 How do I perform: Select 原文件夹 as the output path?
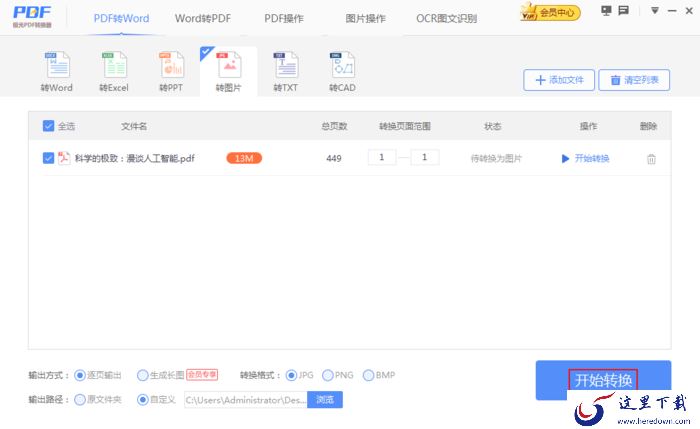point(80,400)
